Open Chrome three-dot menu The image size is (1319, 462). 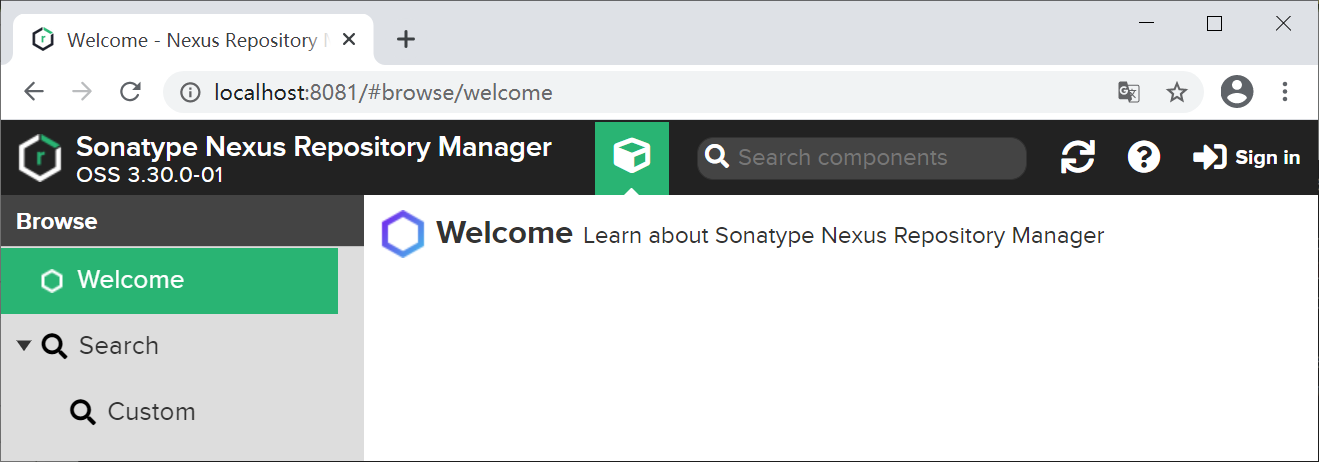click(x=1286, y=93)
